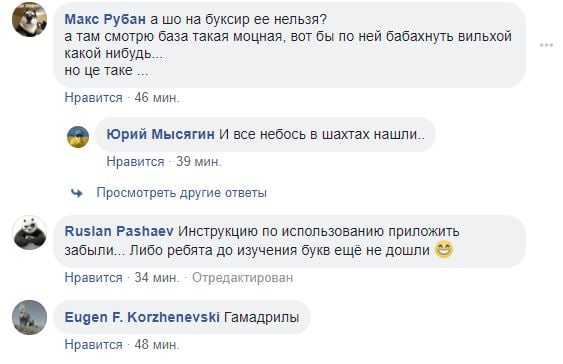Click the 46 мин. timestamp

point(157,98)
